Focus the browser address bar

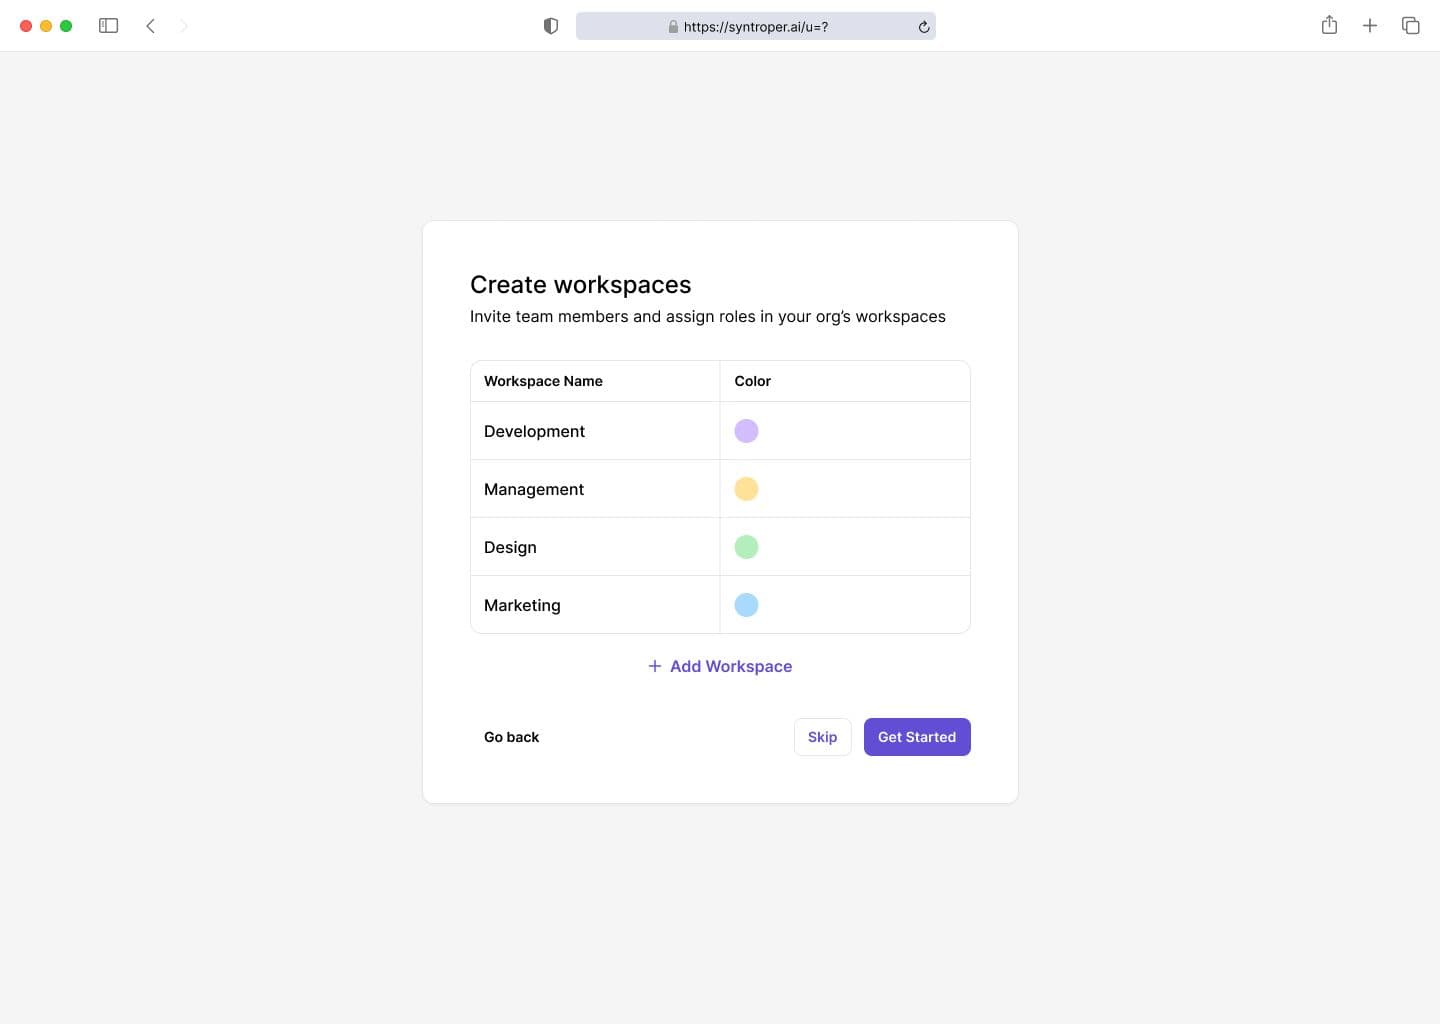tap(755, 27)
